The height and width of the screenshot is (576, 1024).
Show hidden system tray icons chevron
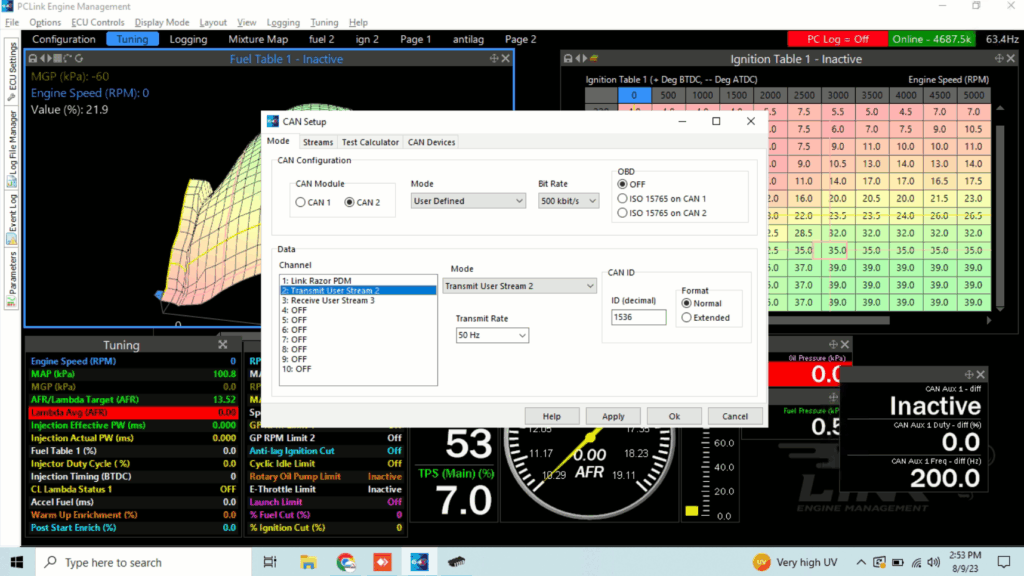pyautogui.click(x=861, y=562)
